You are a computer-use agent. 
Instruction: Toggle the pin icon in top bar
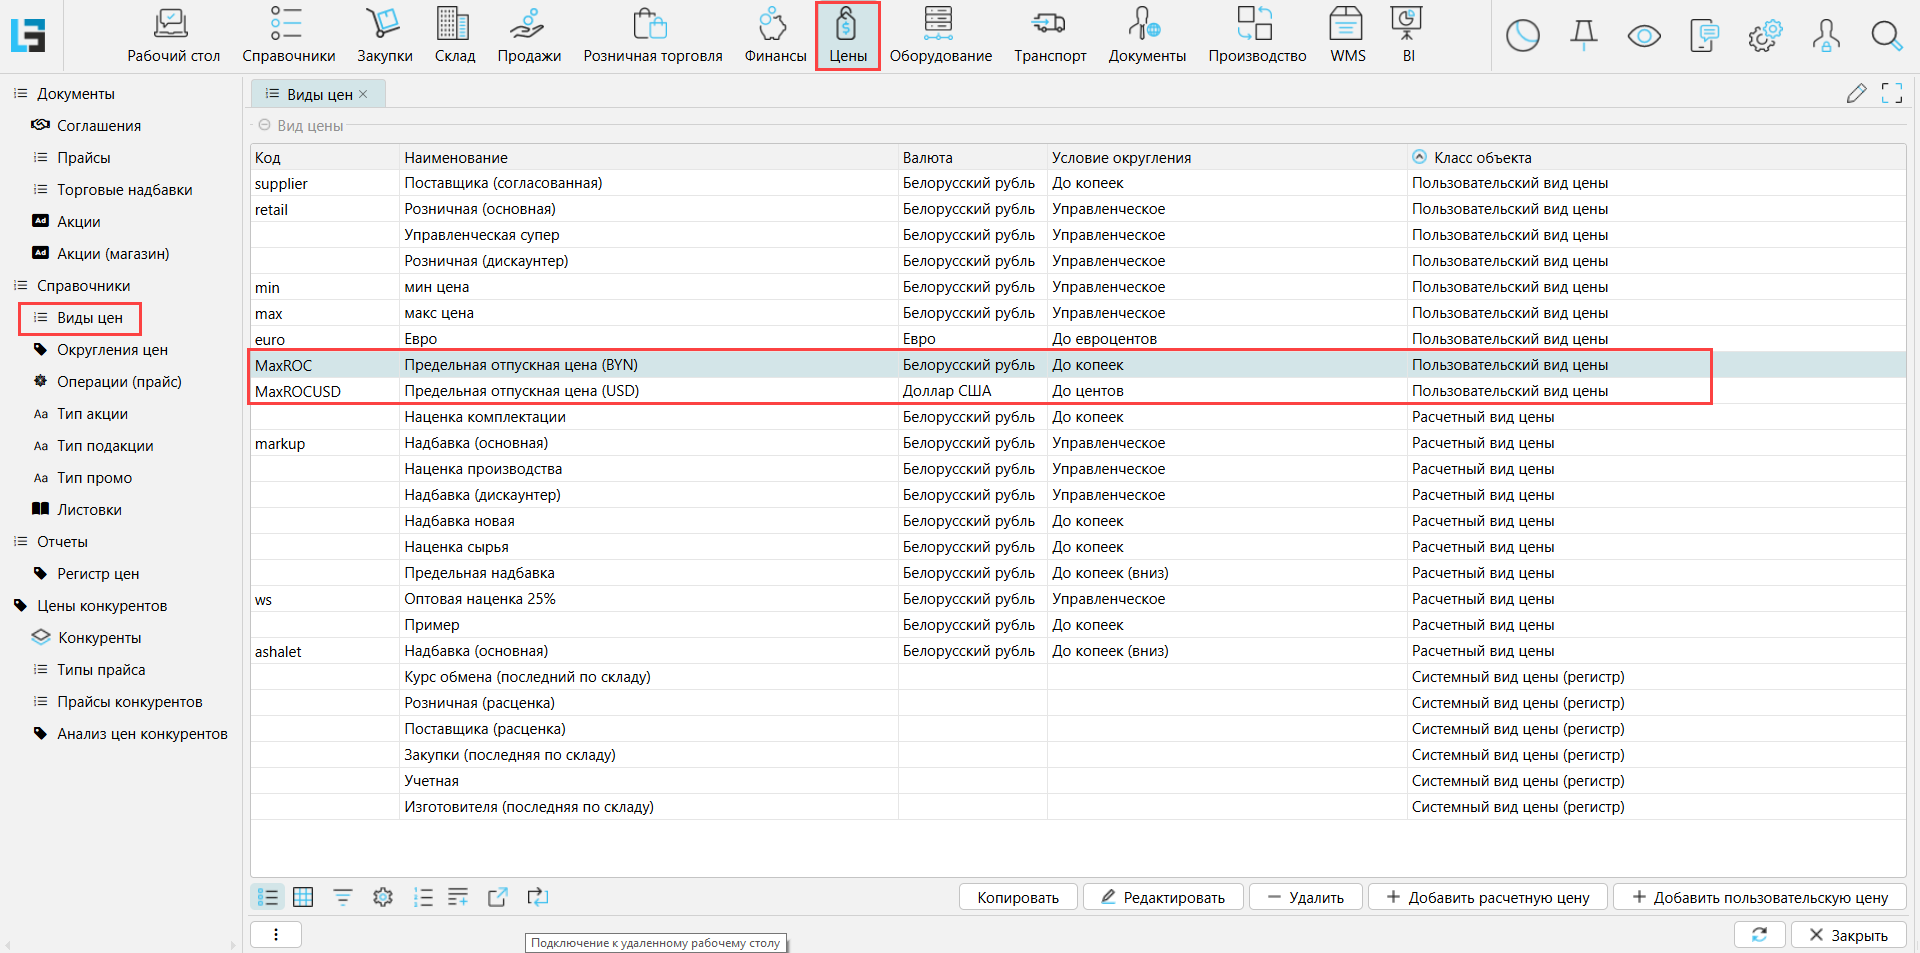click(x=1583, y=36)
